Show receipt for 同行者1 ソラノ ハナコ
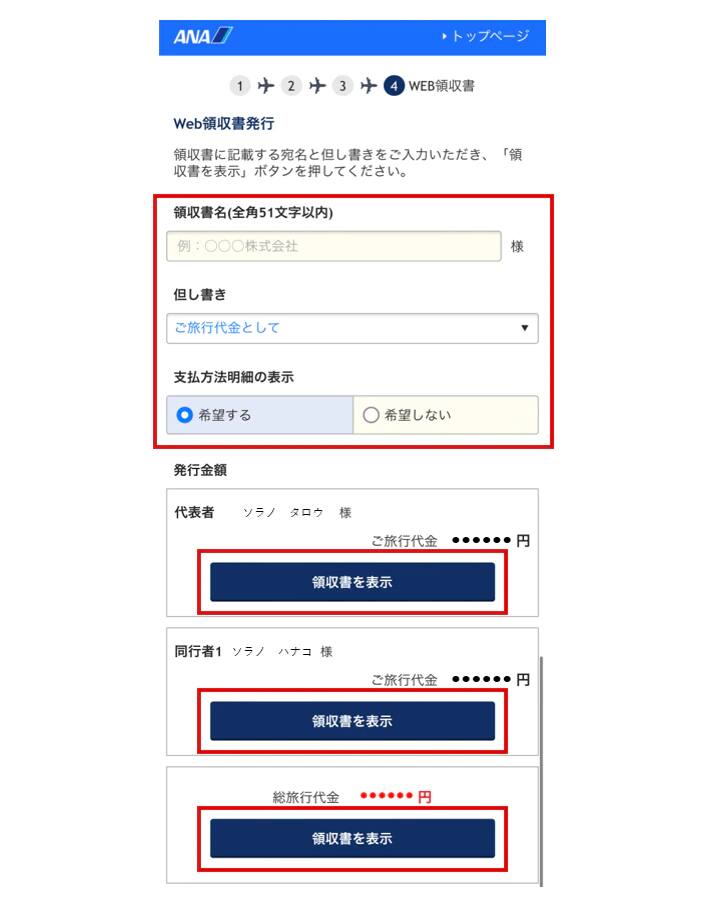 pyautogui.click(x=352, y=721)
